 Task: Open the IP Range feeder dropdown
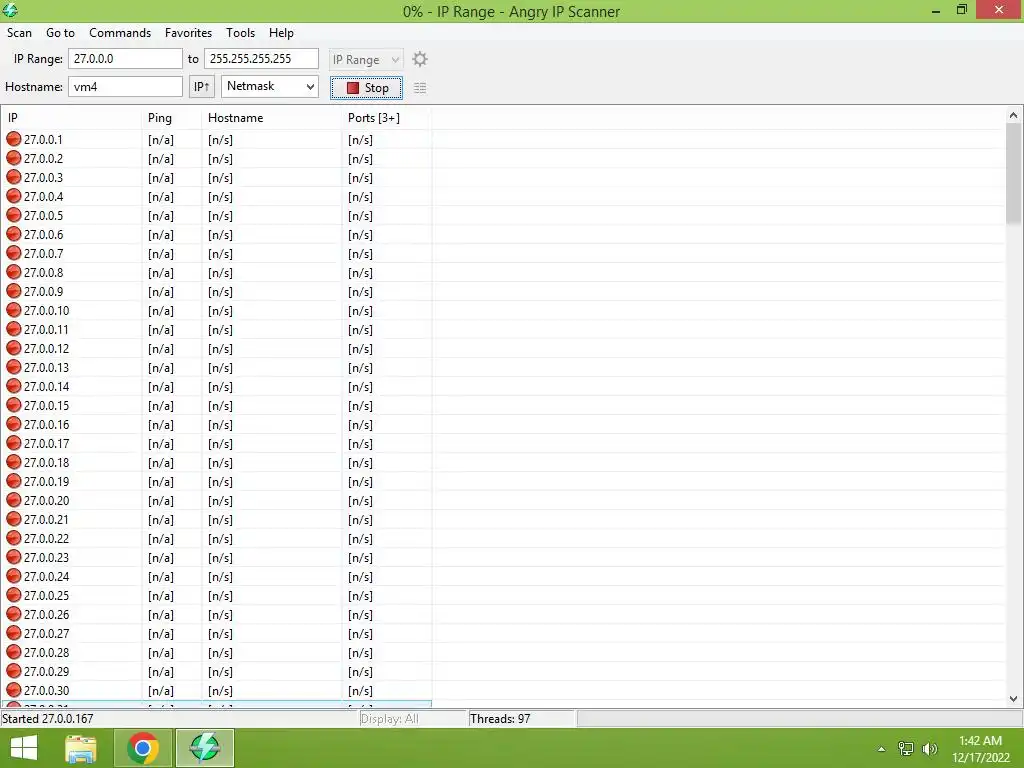click(366, 59)
